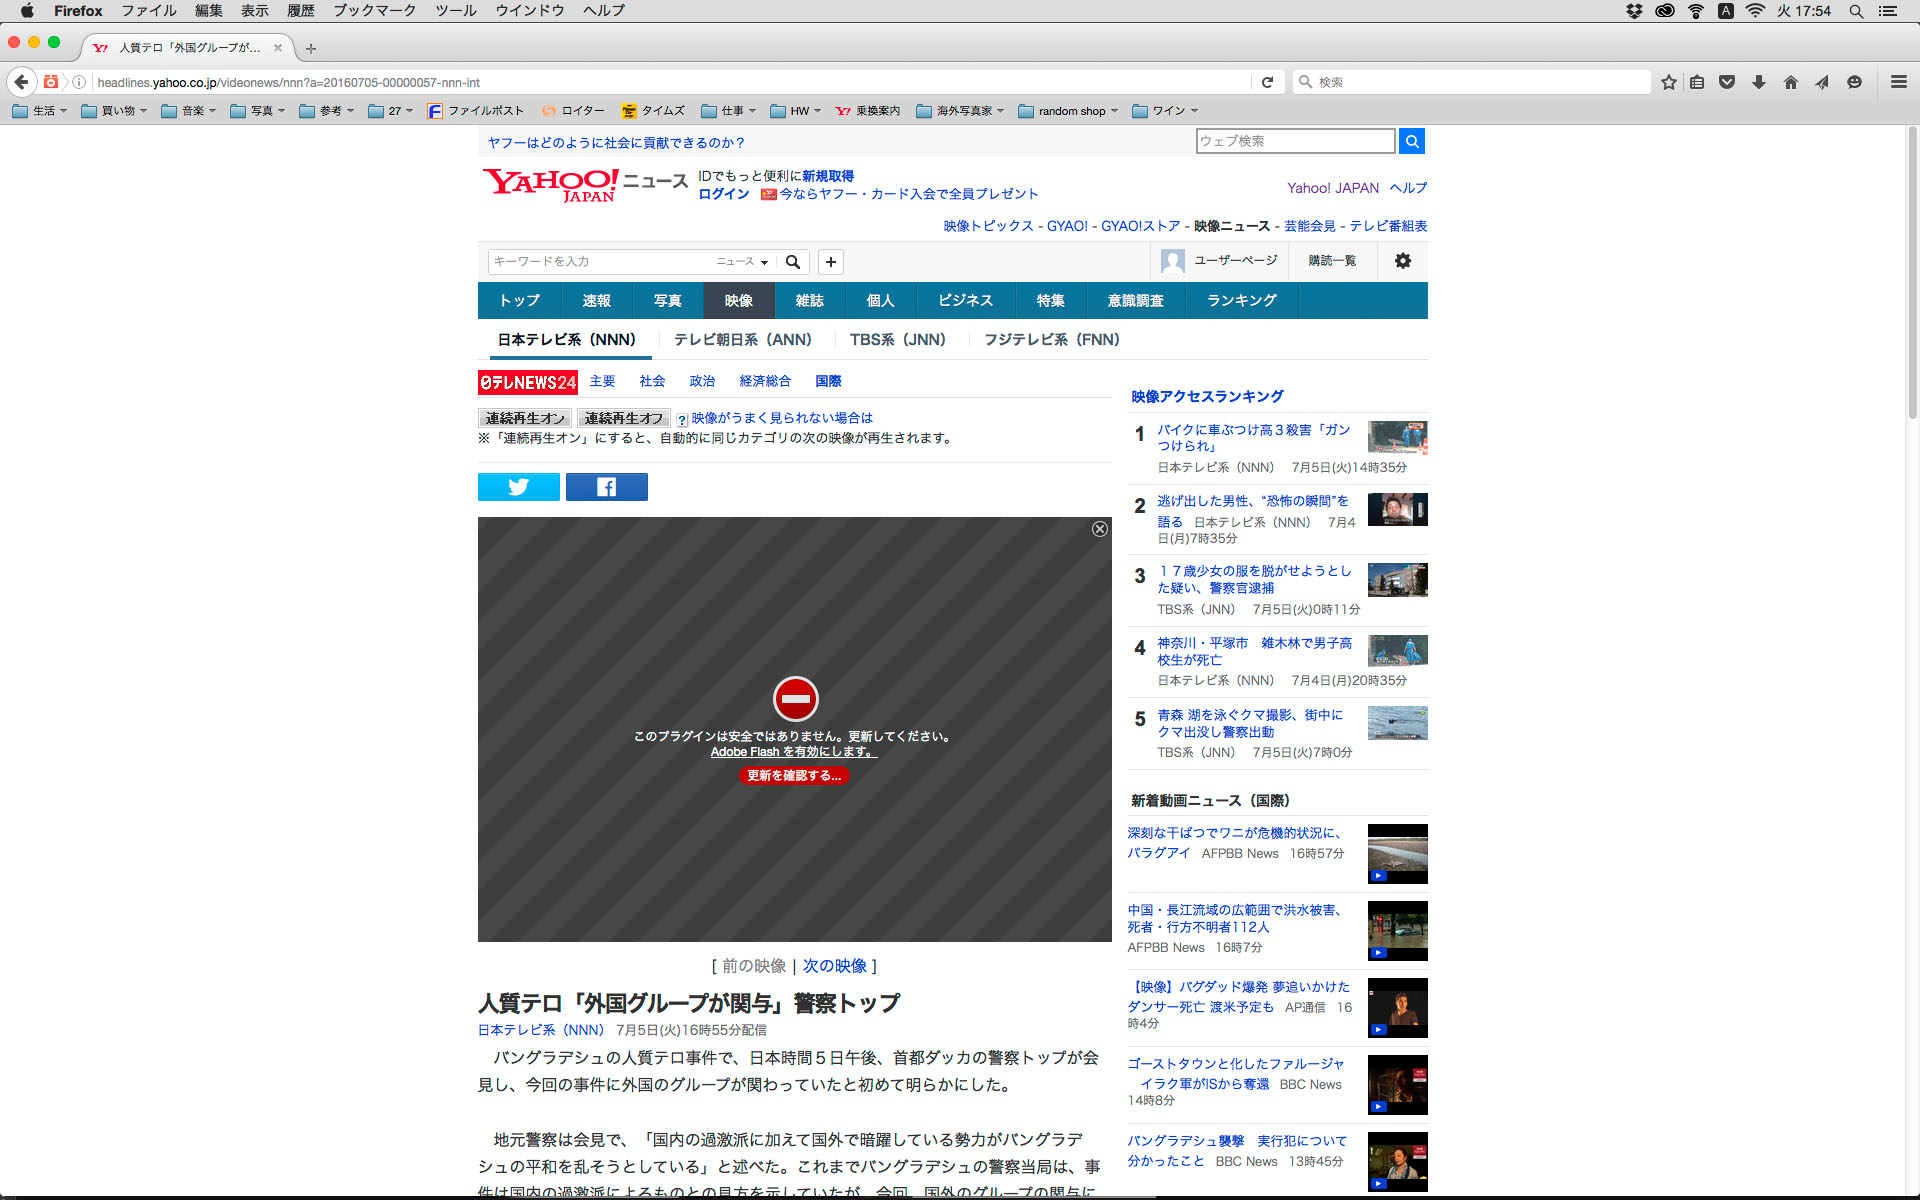Switch to テレビ朝日系 (ANN) tab

[742, 340]
